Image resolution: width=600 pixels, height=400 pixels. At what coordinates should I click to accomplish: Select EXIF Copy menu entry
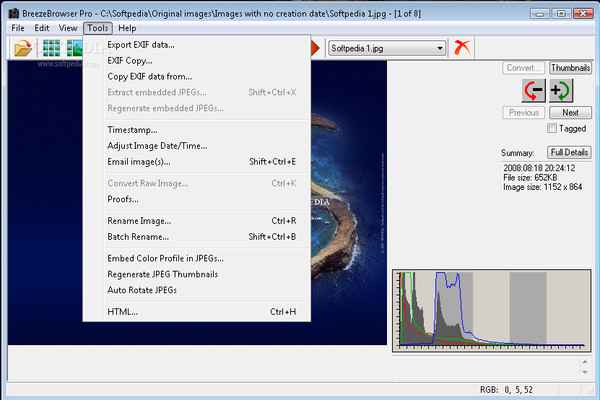196,60
